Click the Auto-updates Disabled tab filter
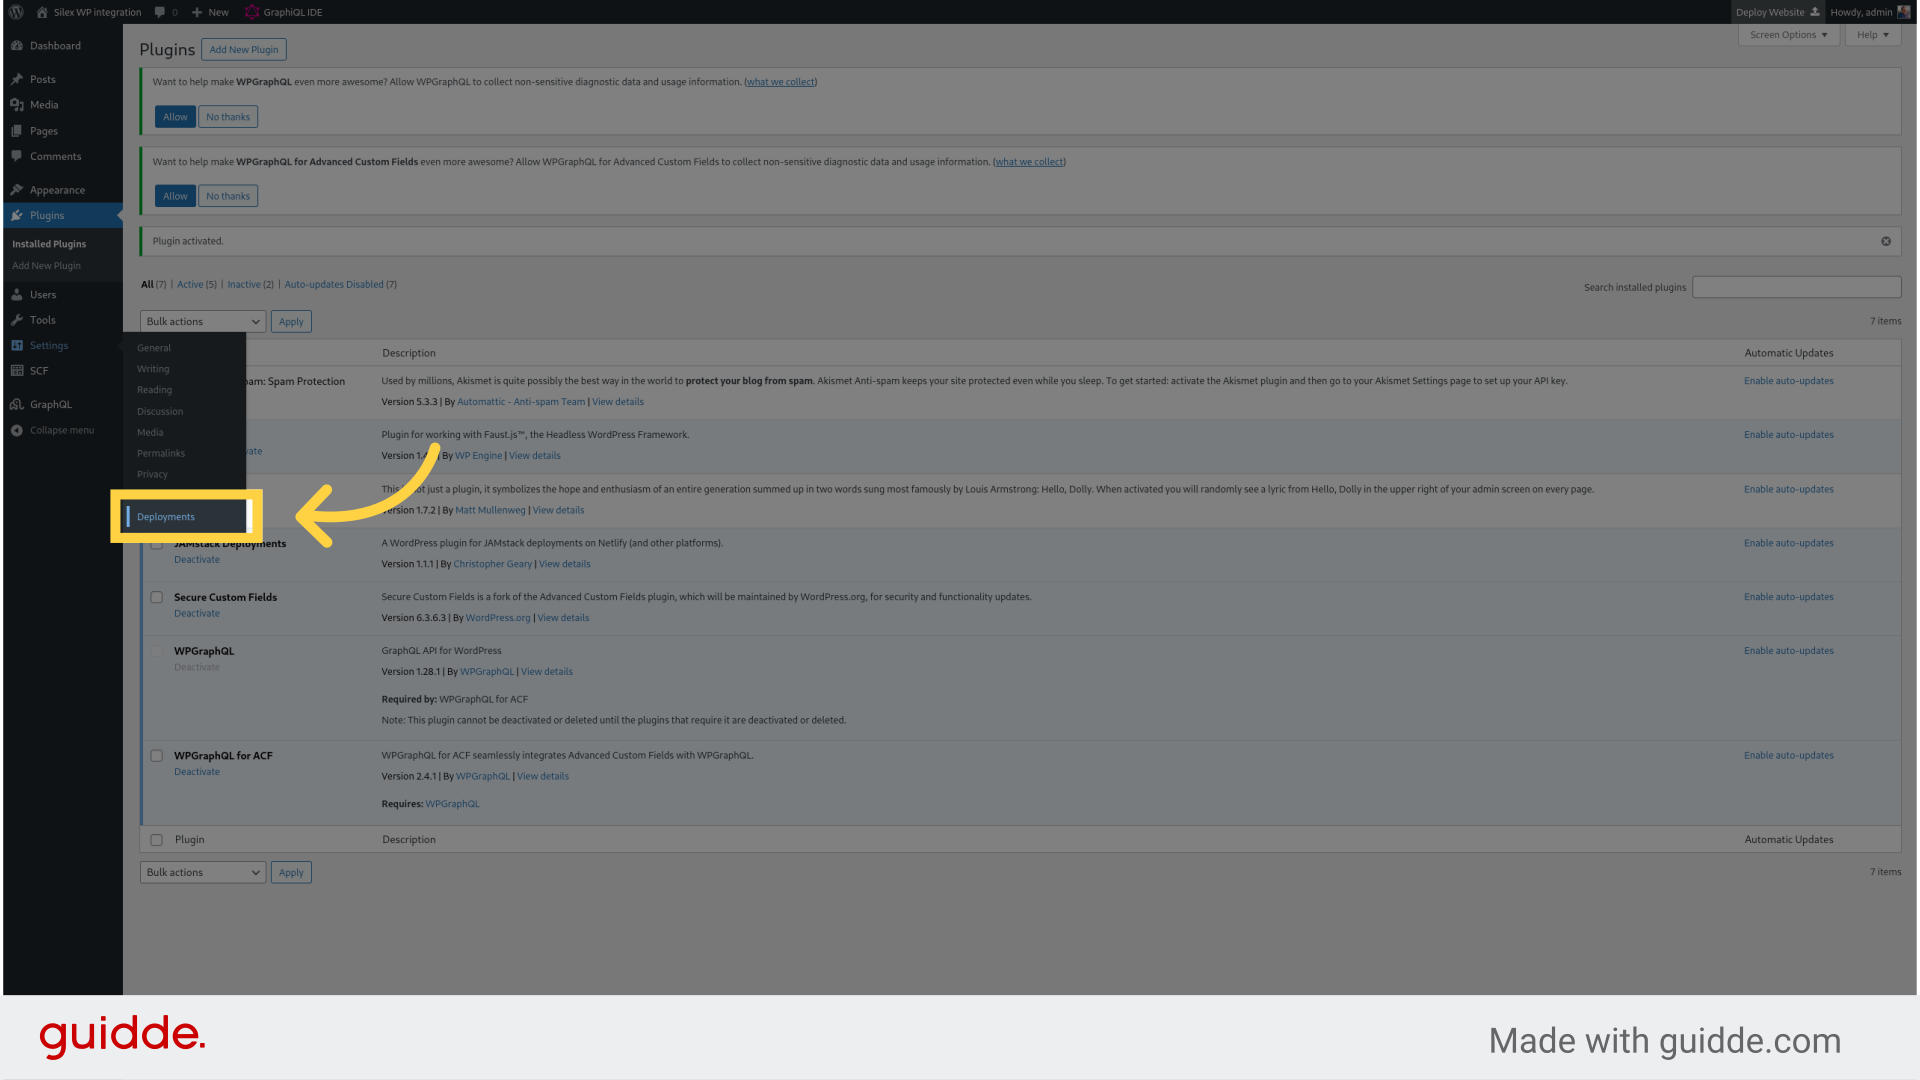Viewport: 1920px width, 1080px height. tap(335, 284)
